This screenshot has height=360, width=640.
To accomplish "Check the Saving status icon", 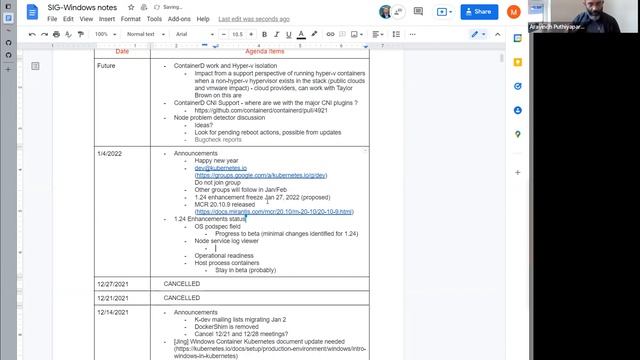I will [x=157, y=7].
